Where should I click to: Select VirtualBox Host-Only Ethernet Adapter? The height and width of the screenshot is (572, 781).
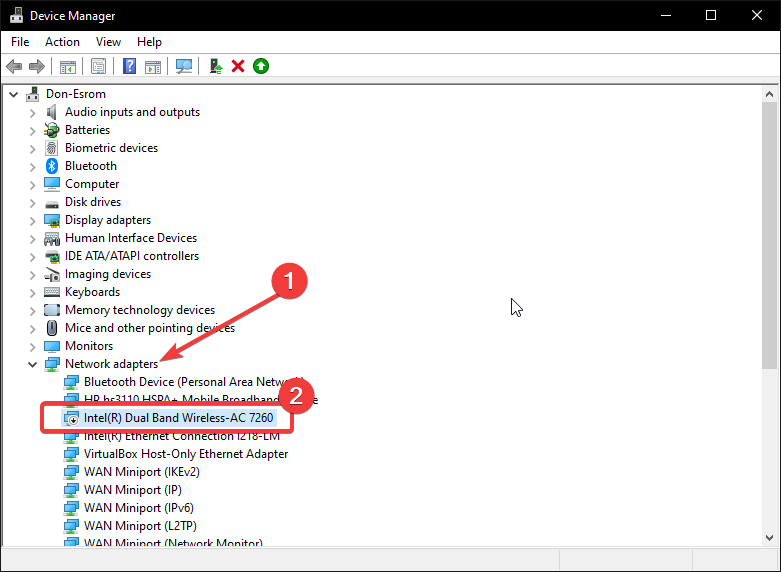[x=186, y=454]
